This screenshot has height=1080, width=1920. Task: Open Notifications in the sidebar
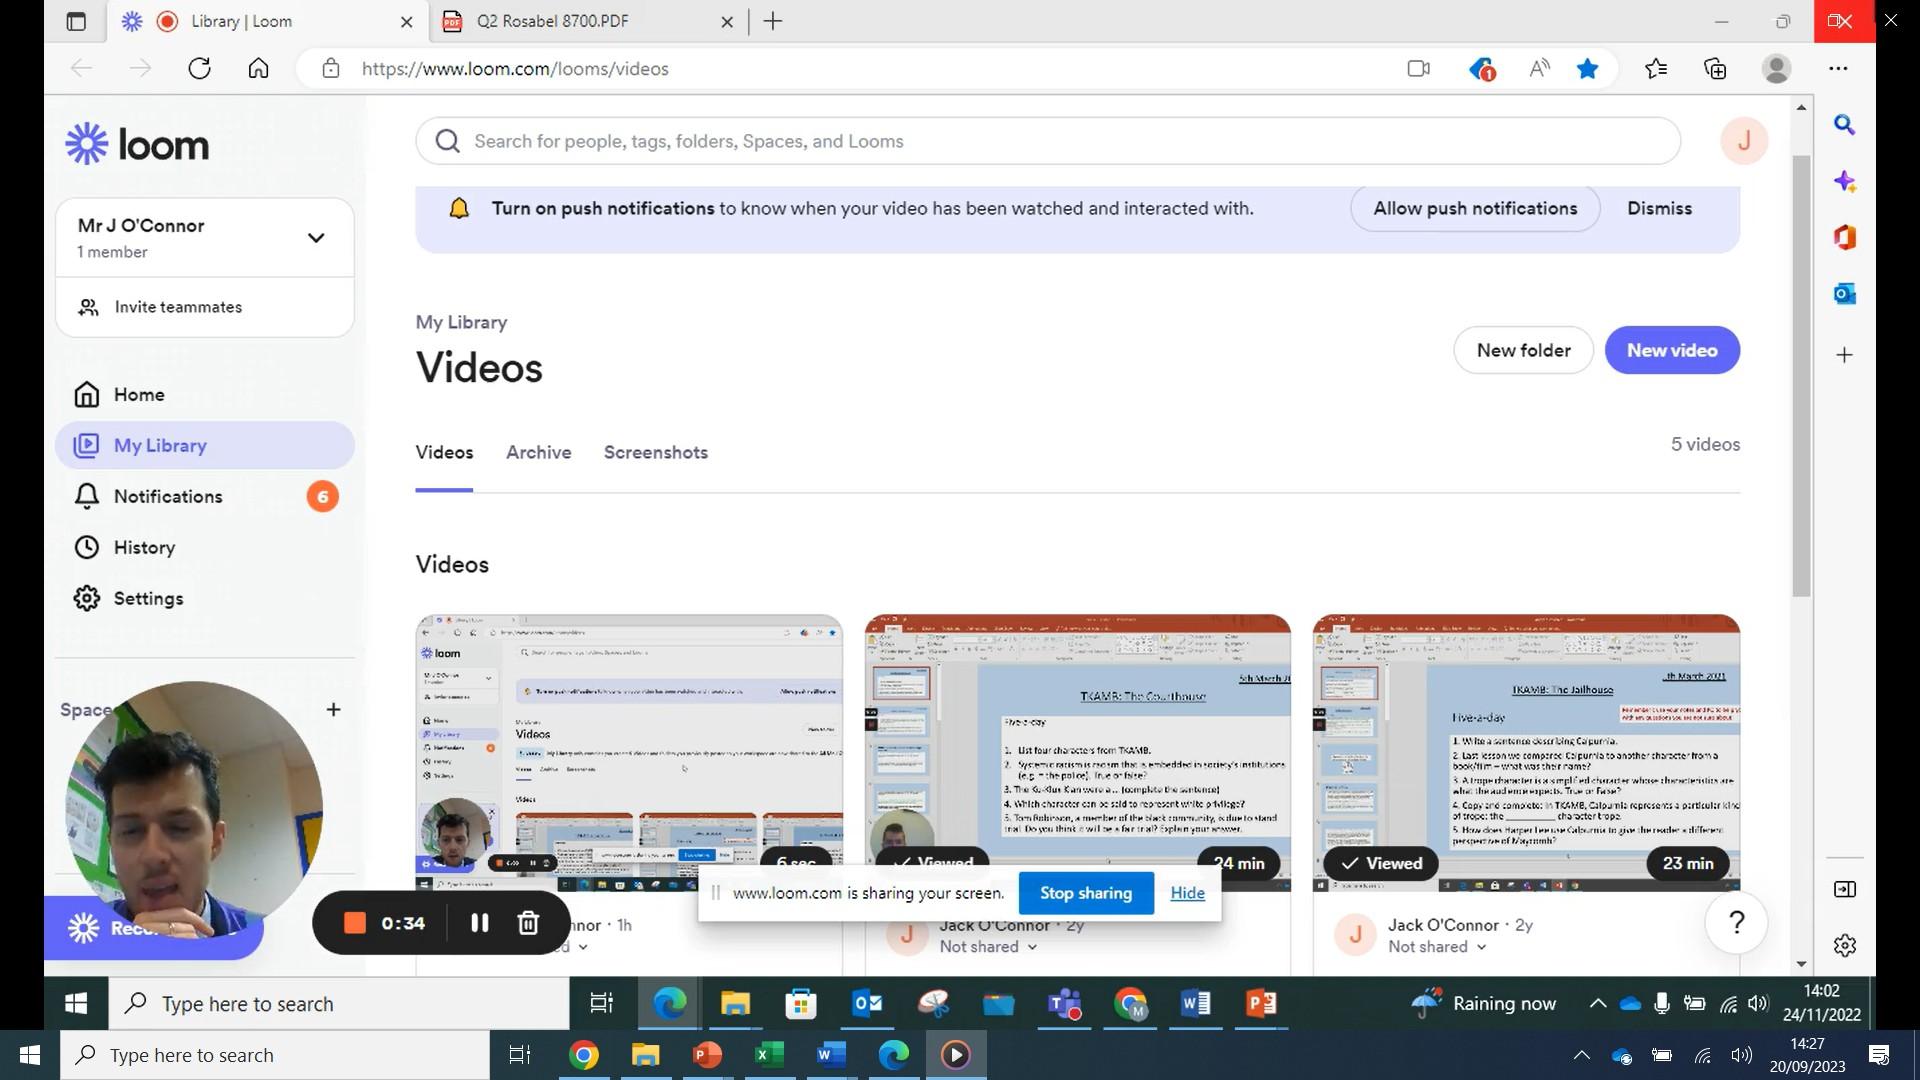(x=168, y=497)
